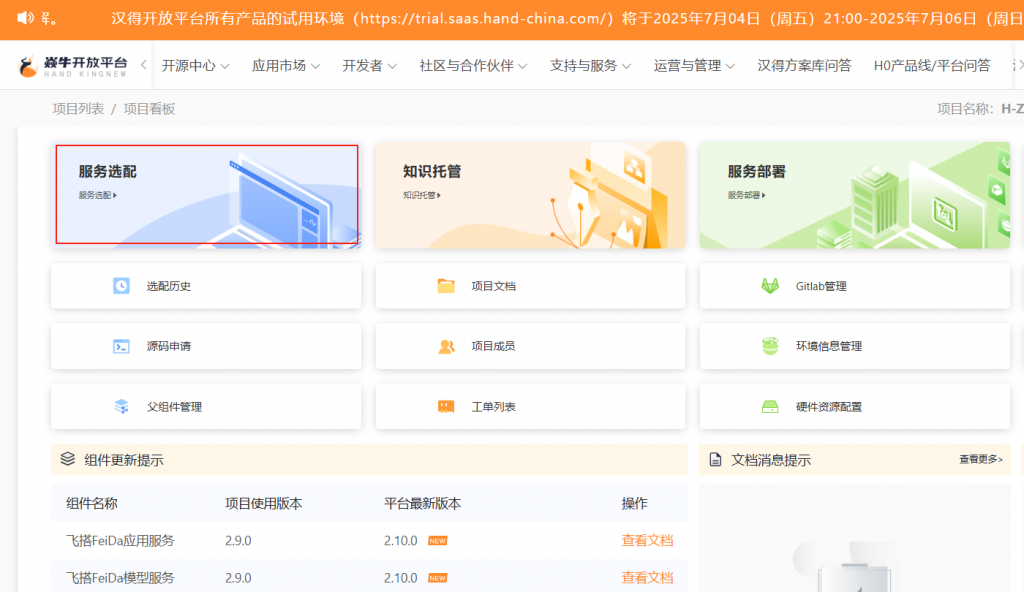The width and height of the screenshot is (1024, 592).
Task: Expand the 运营与管理 dropdown menu
Action: coord(694,66)
